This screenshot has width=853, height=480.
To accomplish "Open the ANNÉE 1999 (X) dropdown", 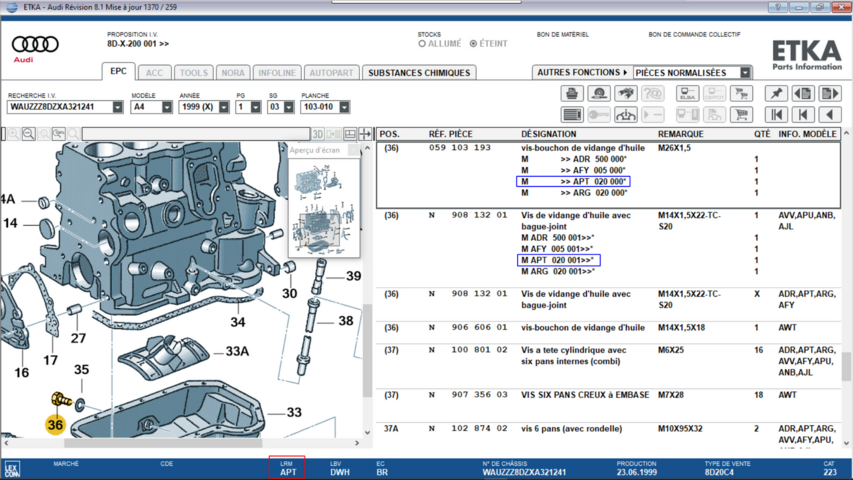I will tap(224, 107).
